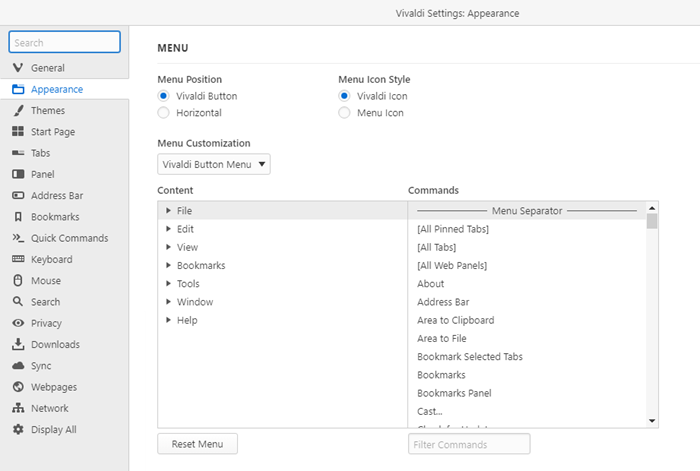The height and width of the screenshot is (471, 700).
Task: Select the Address Bar command in list
Action: (443, 302)
